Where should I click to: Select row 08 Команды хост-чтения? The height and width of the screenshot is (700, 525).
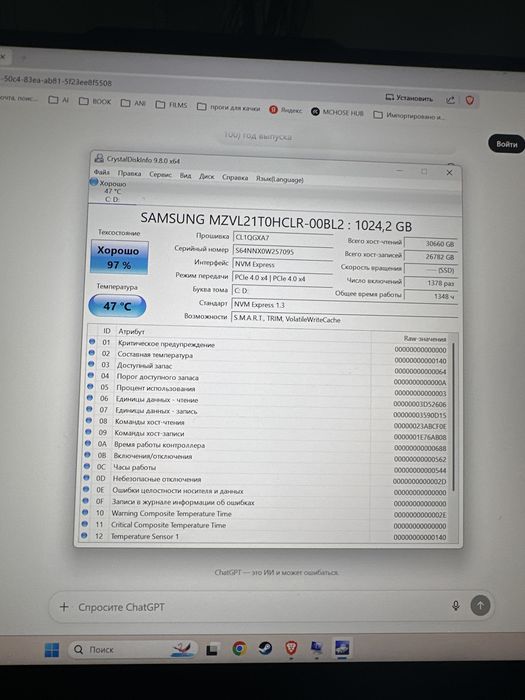tap(267, 423)
